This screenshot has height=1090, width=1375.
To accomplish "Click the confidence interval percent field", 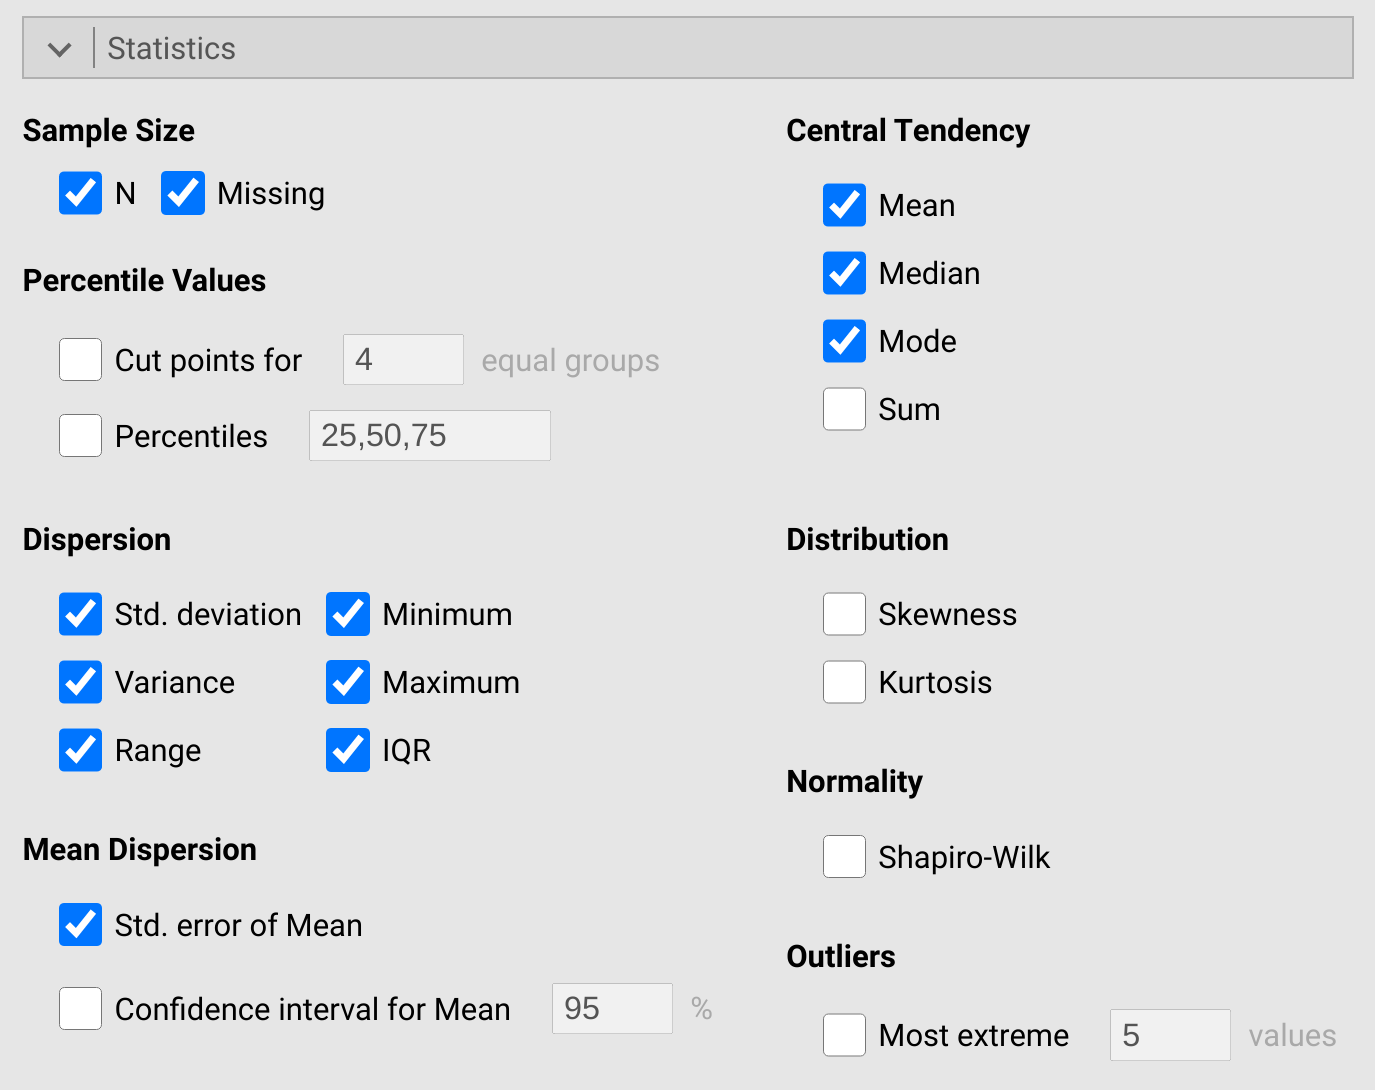I will 611,1009.
